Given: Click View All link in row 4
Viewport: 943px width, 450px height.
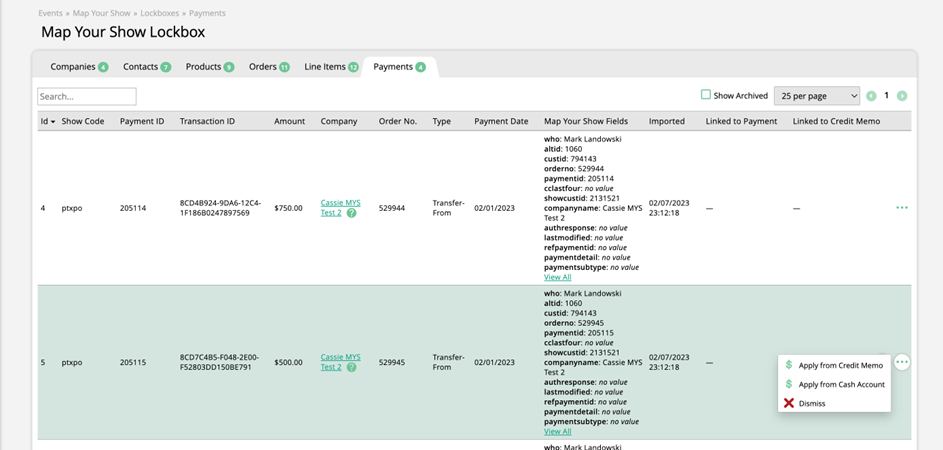Looking at the screenshot, I should point(557,277).
